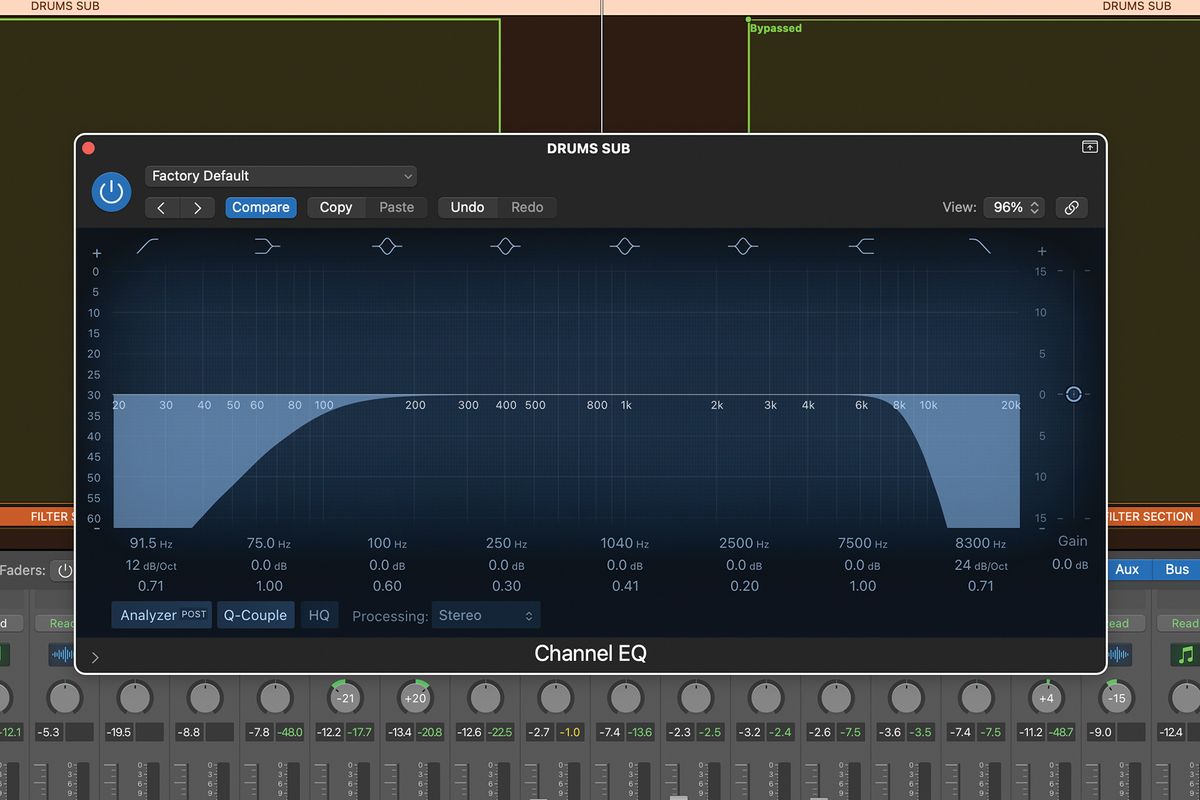Toggle the Q-Couple option
Viewport: 1200px width, 800px height.
(255, 615)
